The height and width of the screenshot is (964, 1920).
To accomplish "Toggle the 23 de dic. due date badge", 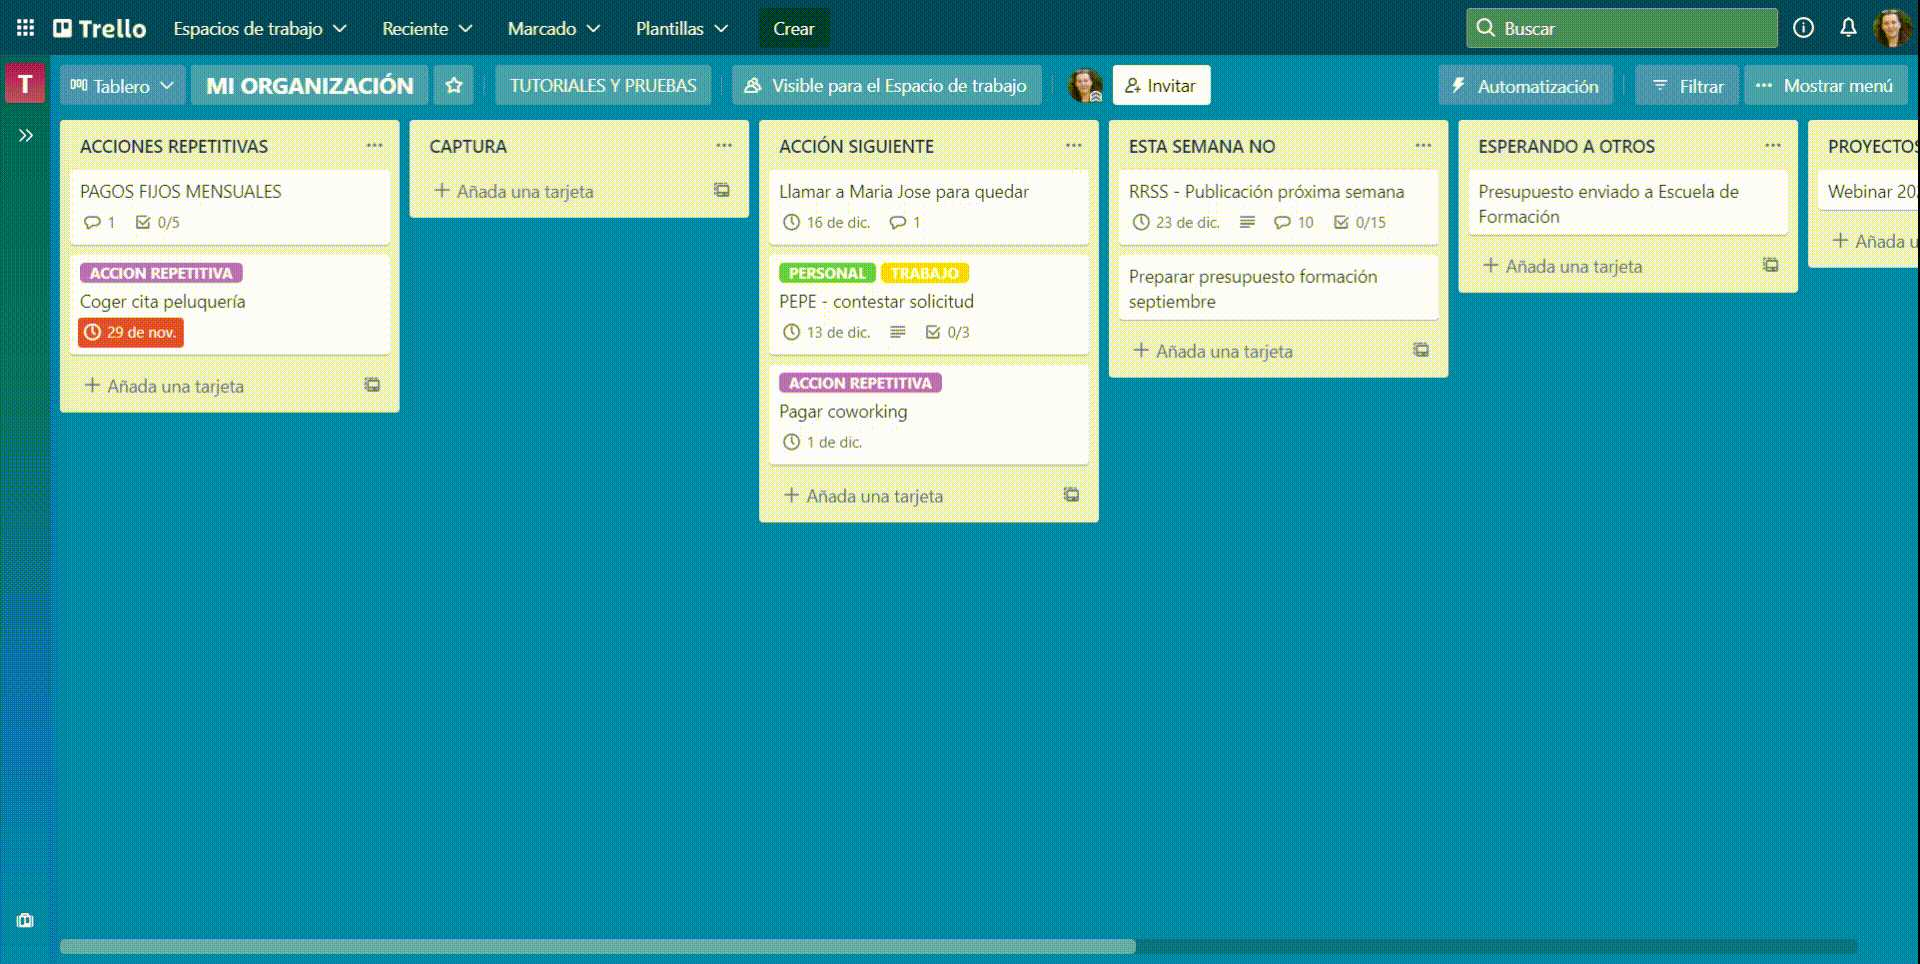I will tap(1176, 222).
